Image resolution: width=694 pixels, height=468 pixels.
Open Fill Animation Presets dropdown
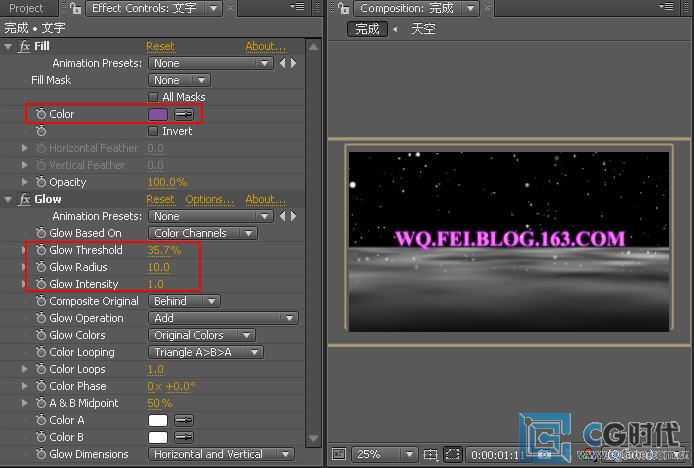(211, 63)
